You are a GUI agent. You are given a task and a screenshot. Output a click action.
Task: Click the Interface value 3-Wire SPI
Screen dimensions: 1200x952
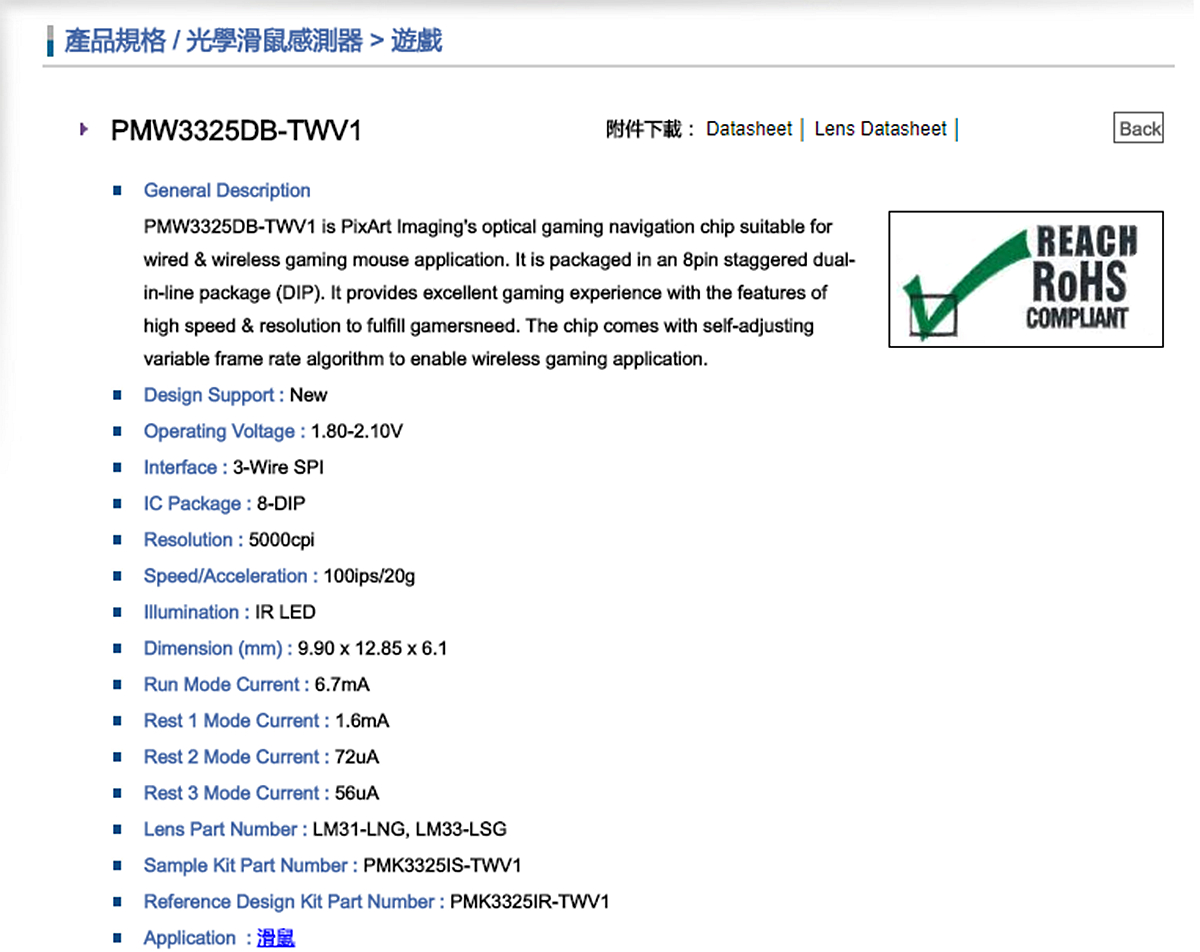point(278,467)
